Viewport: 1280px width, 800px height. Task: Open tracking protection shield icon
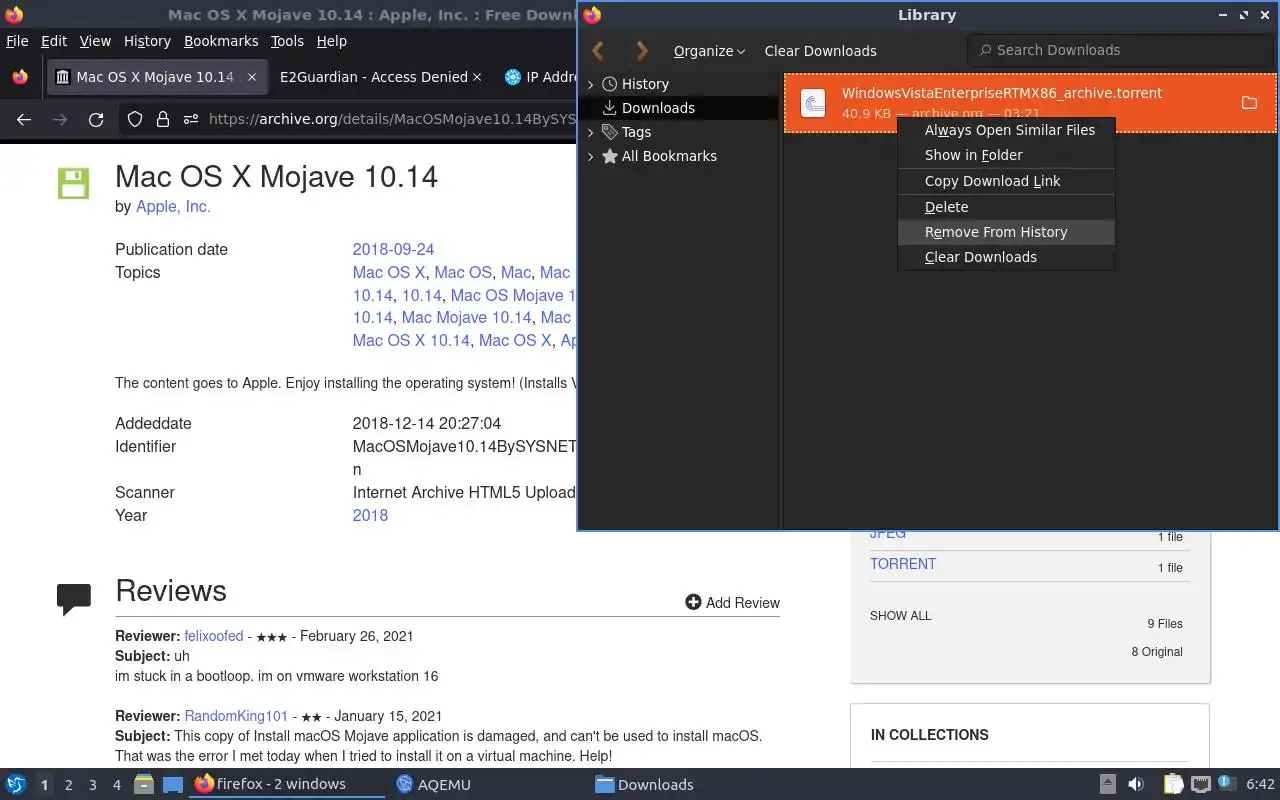[x=135, y=119]
